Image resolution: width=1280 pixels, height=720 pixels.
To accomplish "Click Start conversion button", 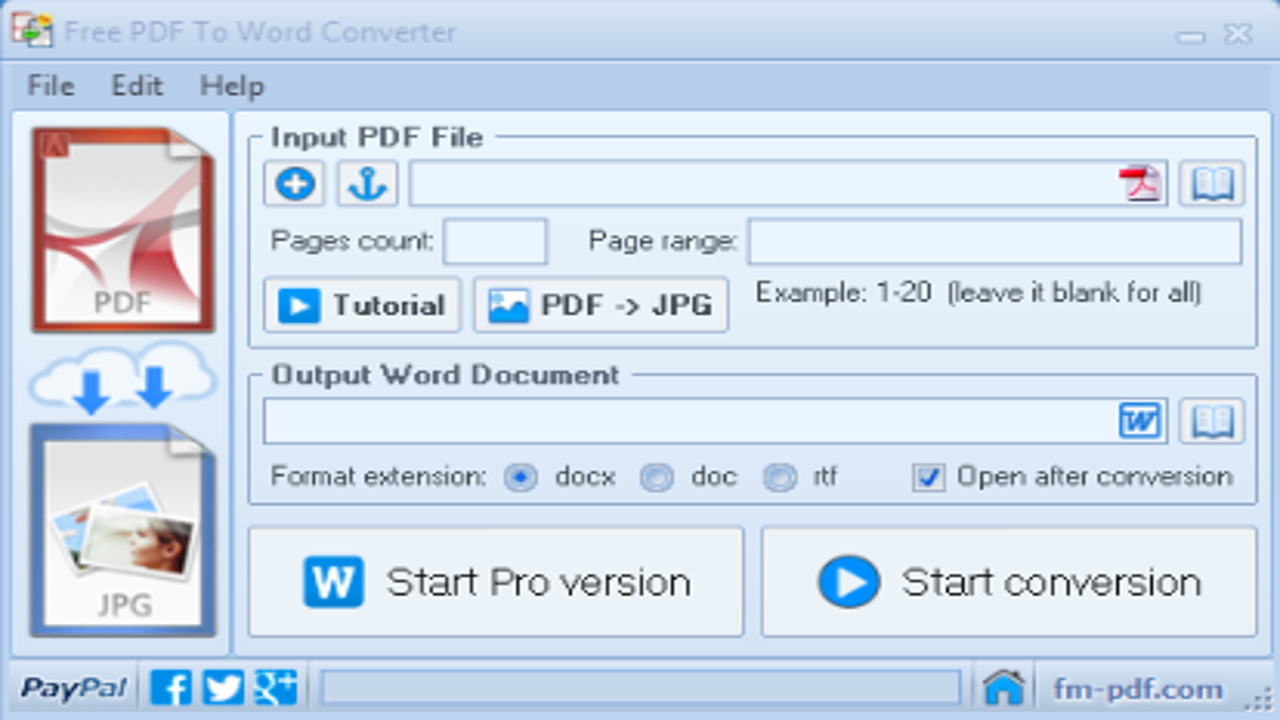I will click(1009, 582).
